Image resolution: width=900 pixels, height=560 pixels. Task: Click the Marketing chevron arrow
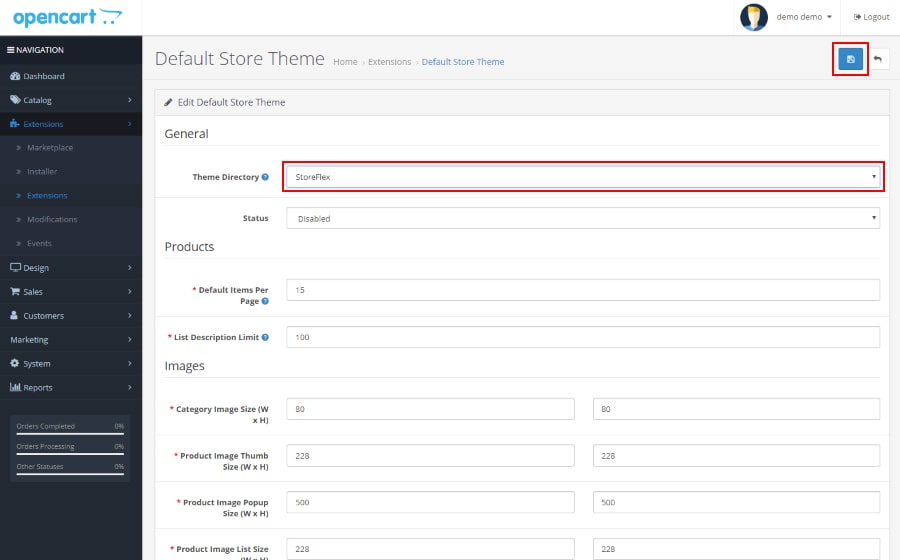pos(130,340)
